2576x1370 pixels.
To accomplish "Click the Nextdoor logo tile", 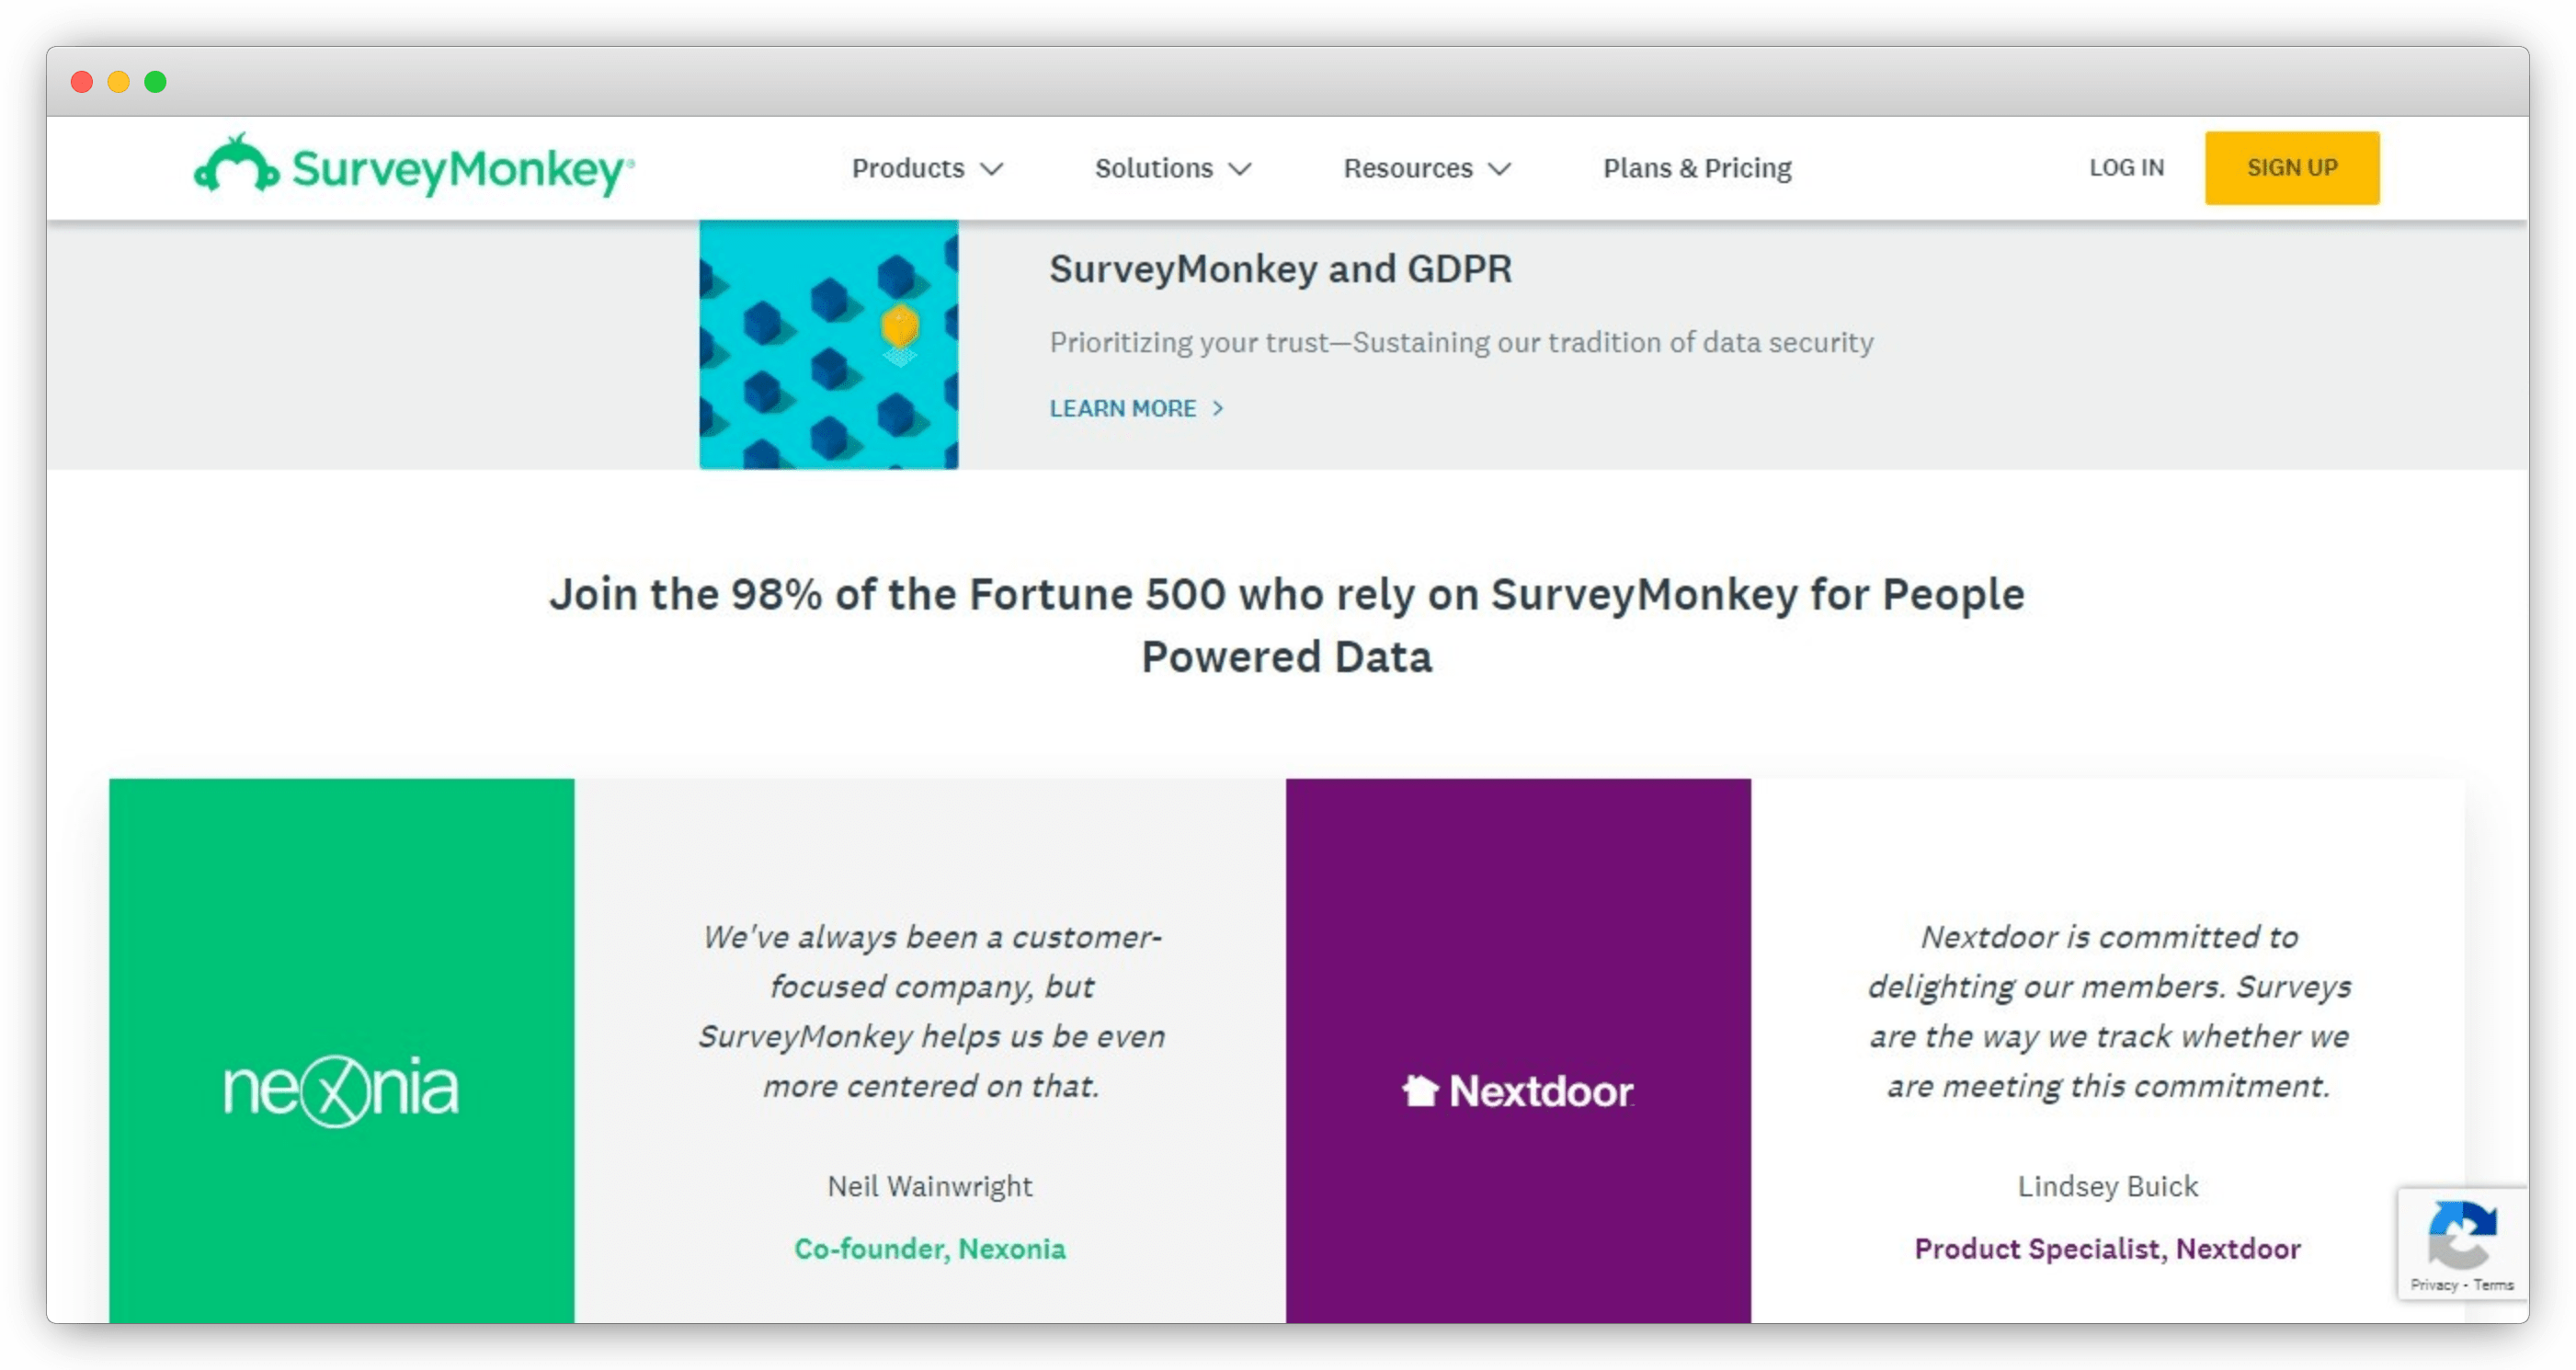I will coord(1518,1050).
